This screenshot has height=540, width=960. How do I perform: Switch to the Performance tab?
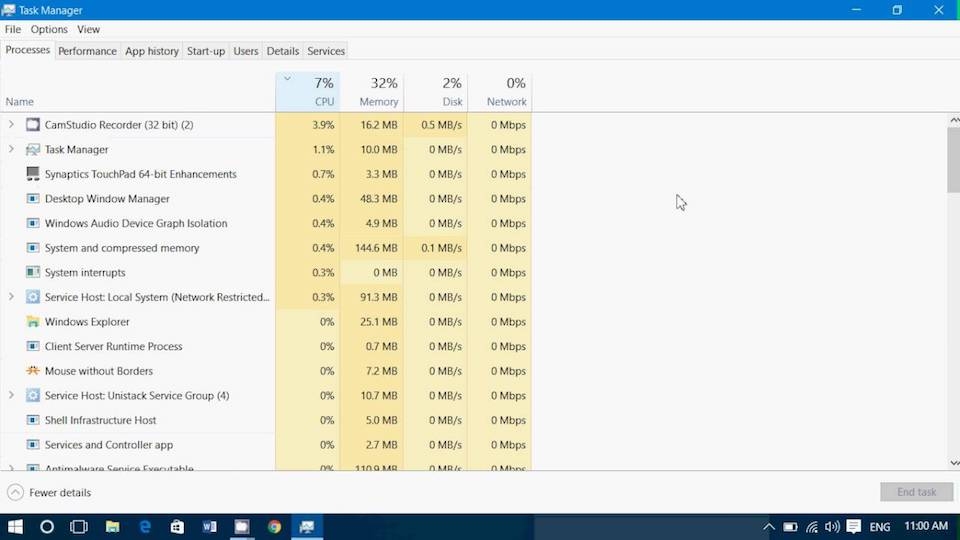click(x=87, y=51)
